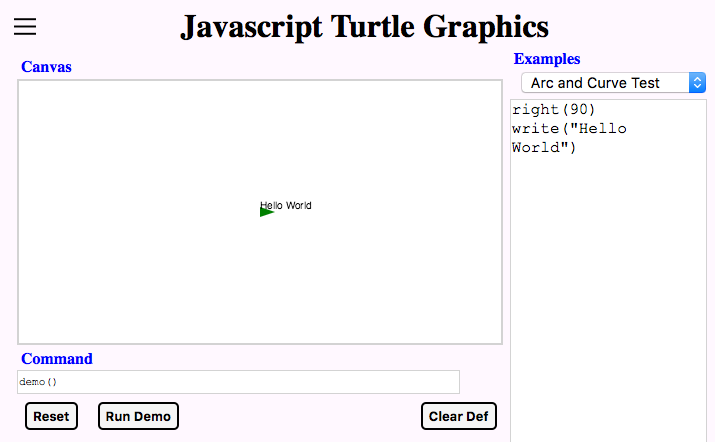Expand the Arc and Curve Test dropdown
715x442 pixels.
tap(613, 83)
